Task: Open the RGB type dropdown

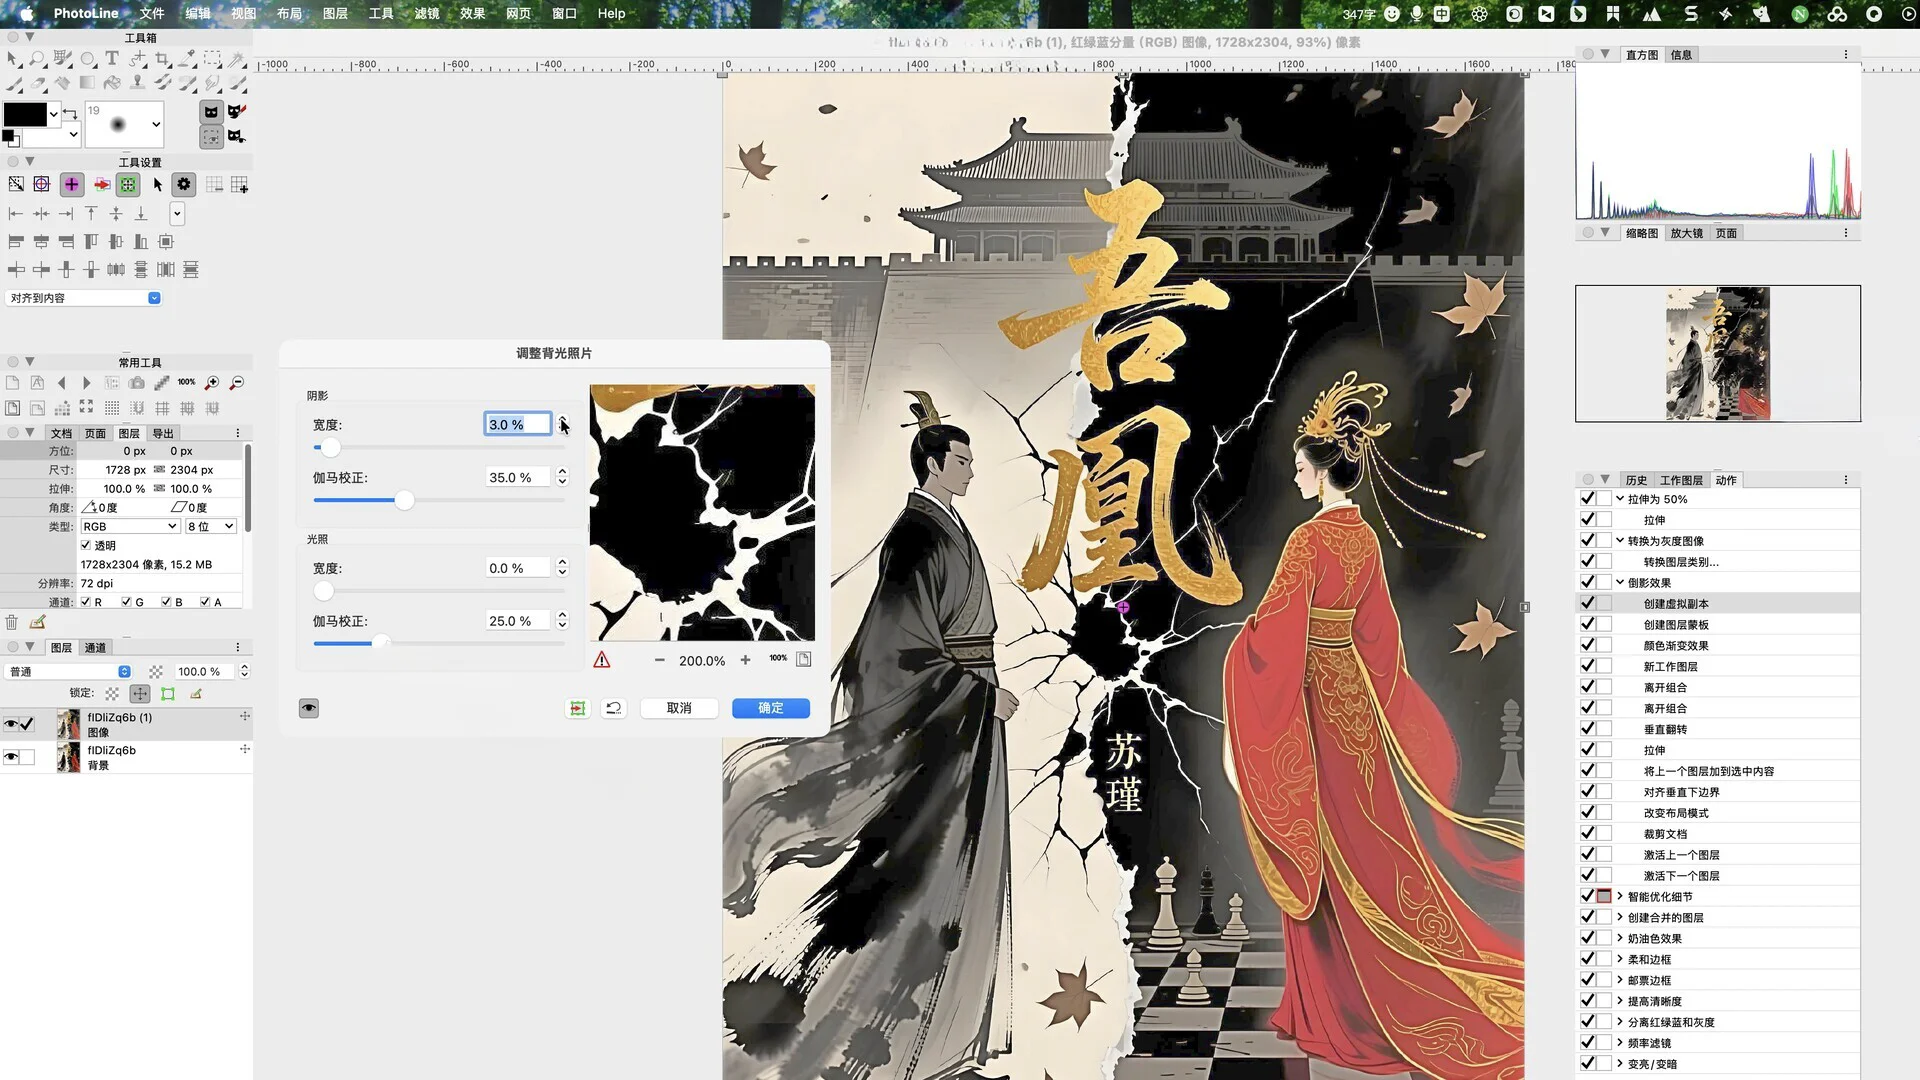Action: point(130,526)
